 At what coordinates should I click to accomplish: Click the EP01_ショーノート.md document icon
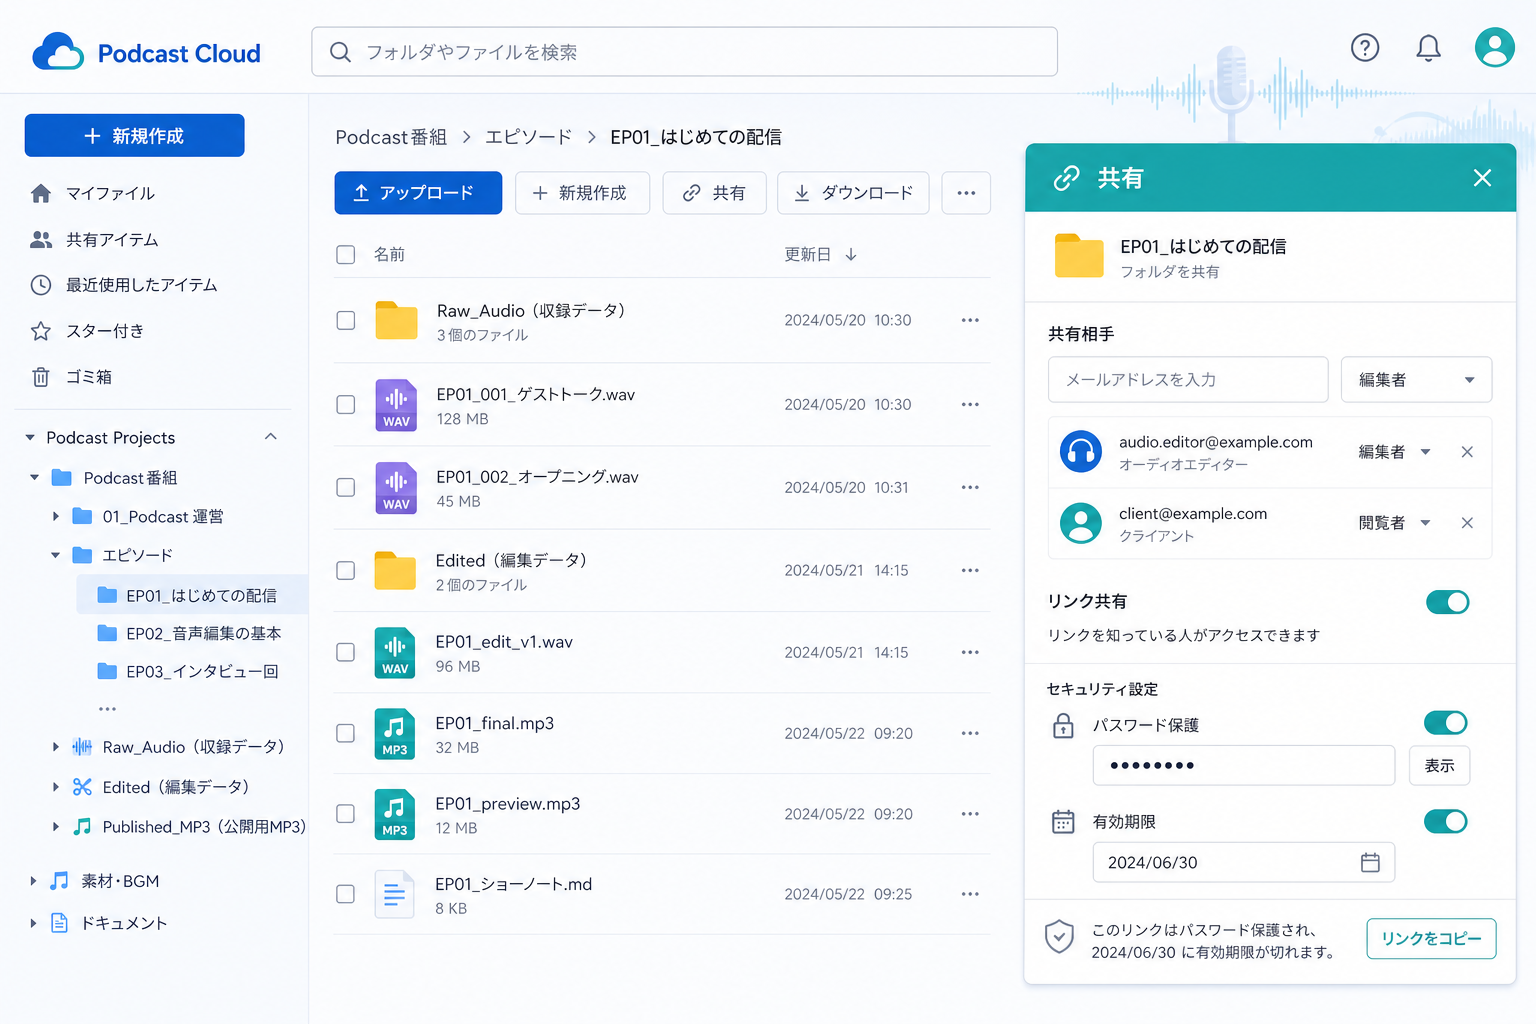coord(395,894)
